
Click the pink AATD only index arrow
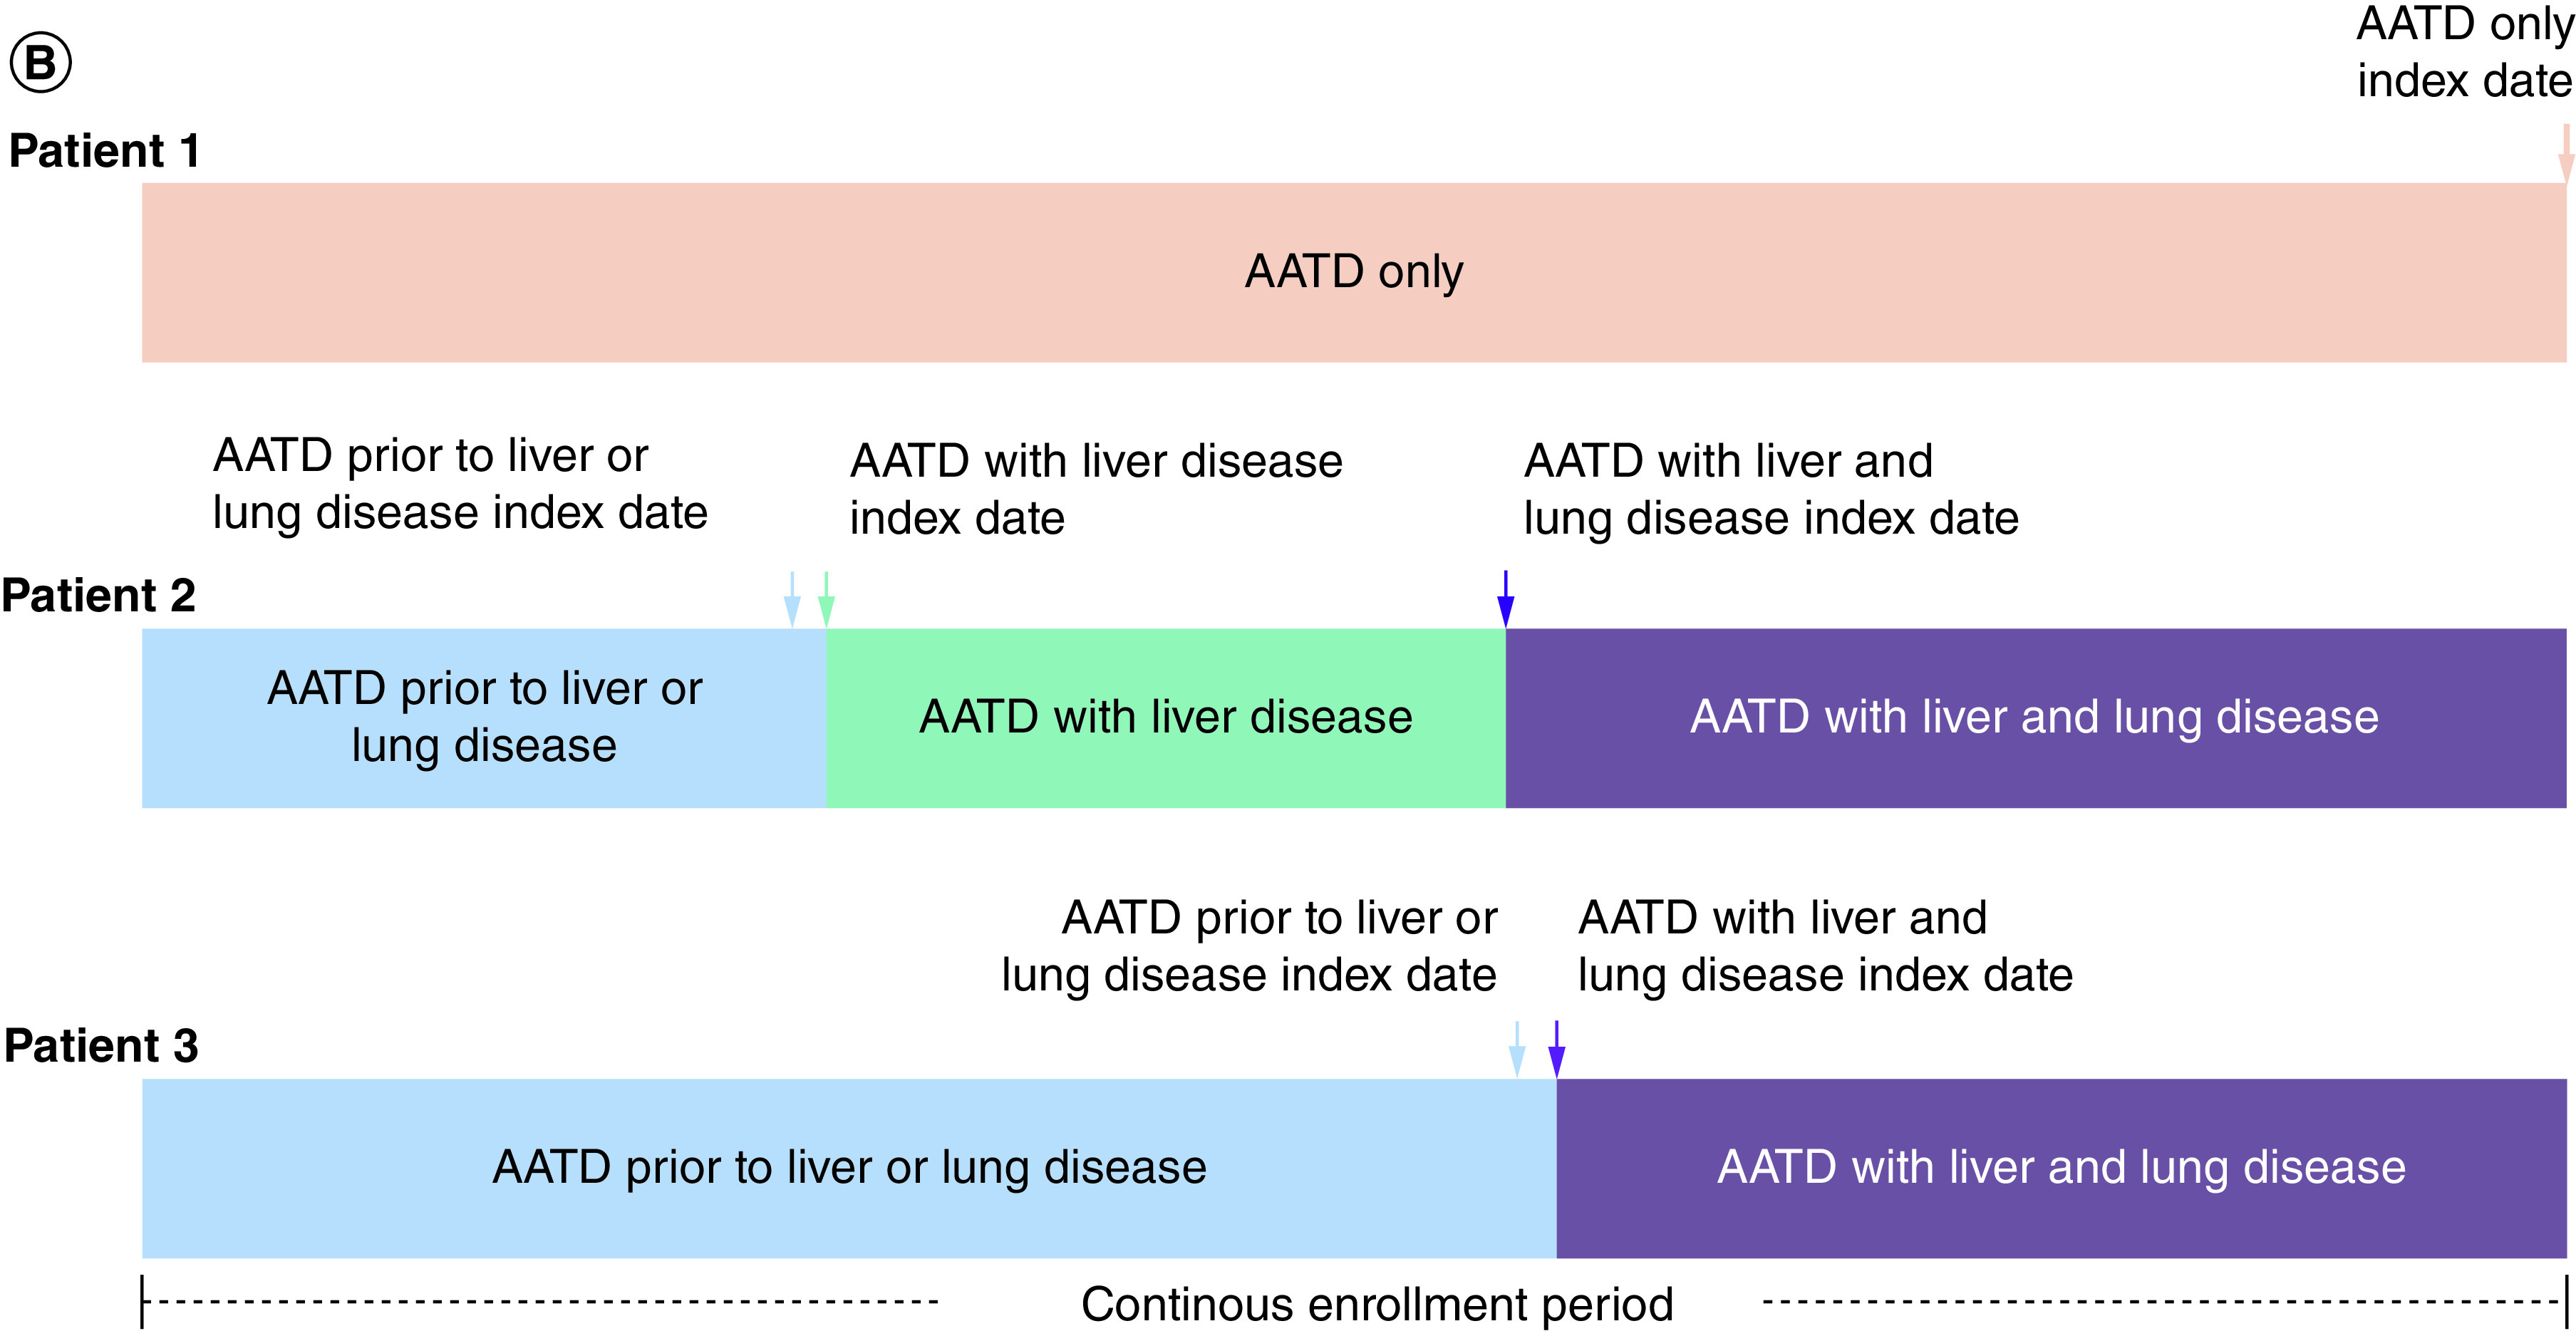[2565, 155]
